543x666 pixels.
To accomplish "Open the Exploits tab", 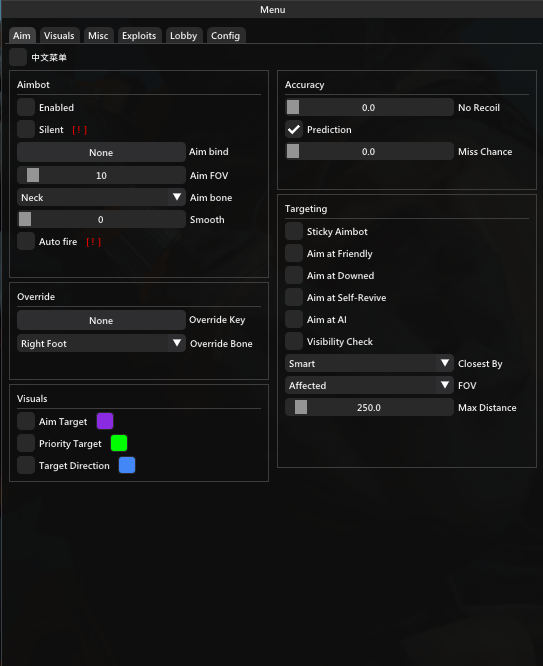I will point(139,36).
